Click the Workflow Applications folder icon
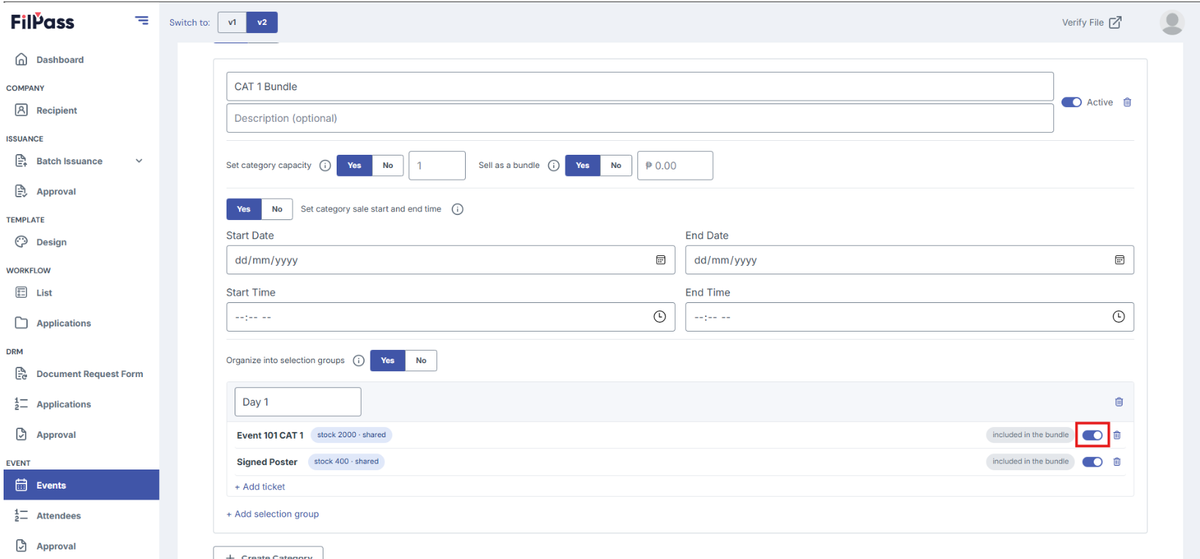The width and height of the screenshot is (1200, 559). click(x=21, y=323)
